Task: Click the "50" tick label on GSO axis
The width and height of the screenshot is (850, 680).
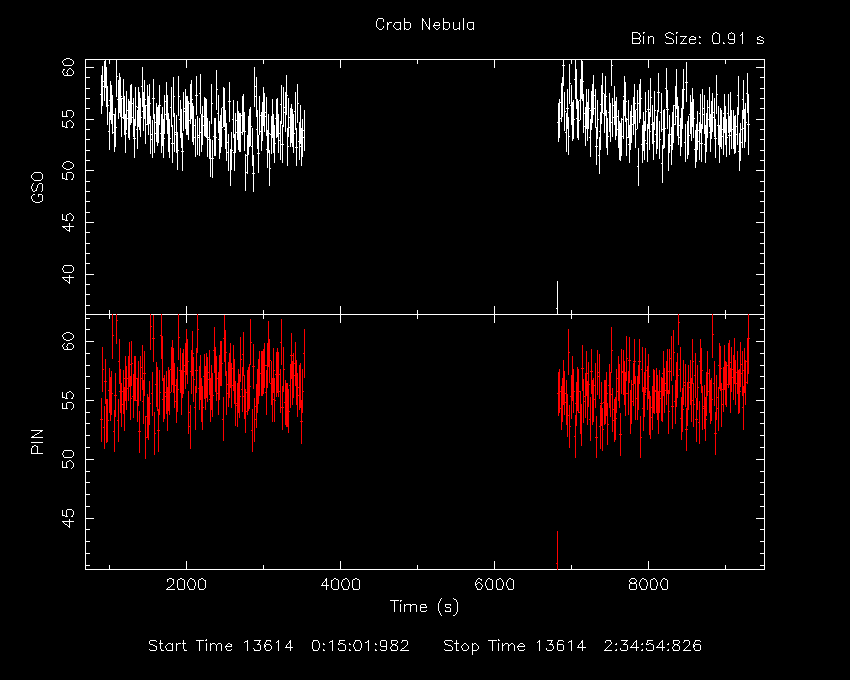Action: tap(68, 170)
